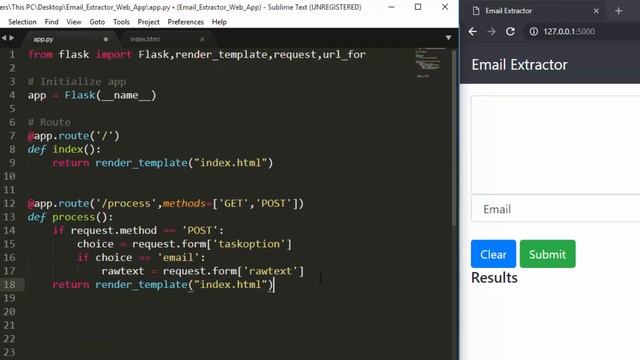Click the site information icon in address bar

pos(533,31)
